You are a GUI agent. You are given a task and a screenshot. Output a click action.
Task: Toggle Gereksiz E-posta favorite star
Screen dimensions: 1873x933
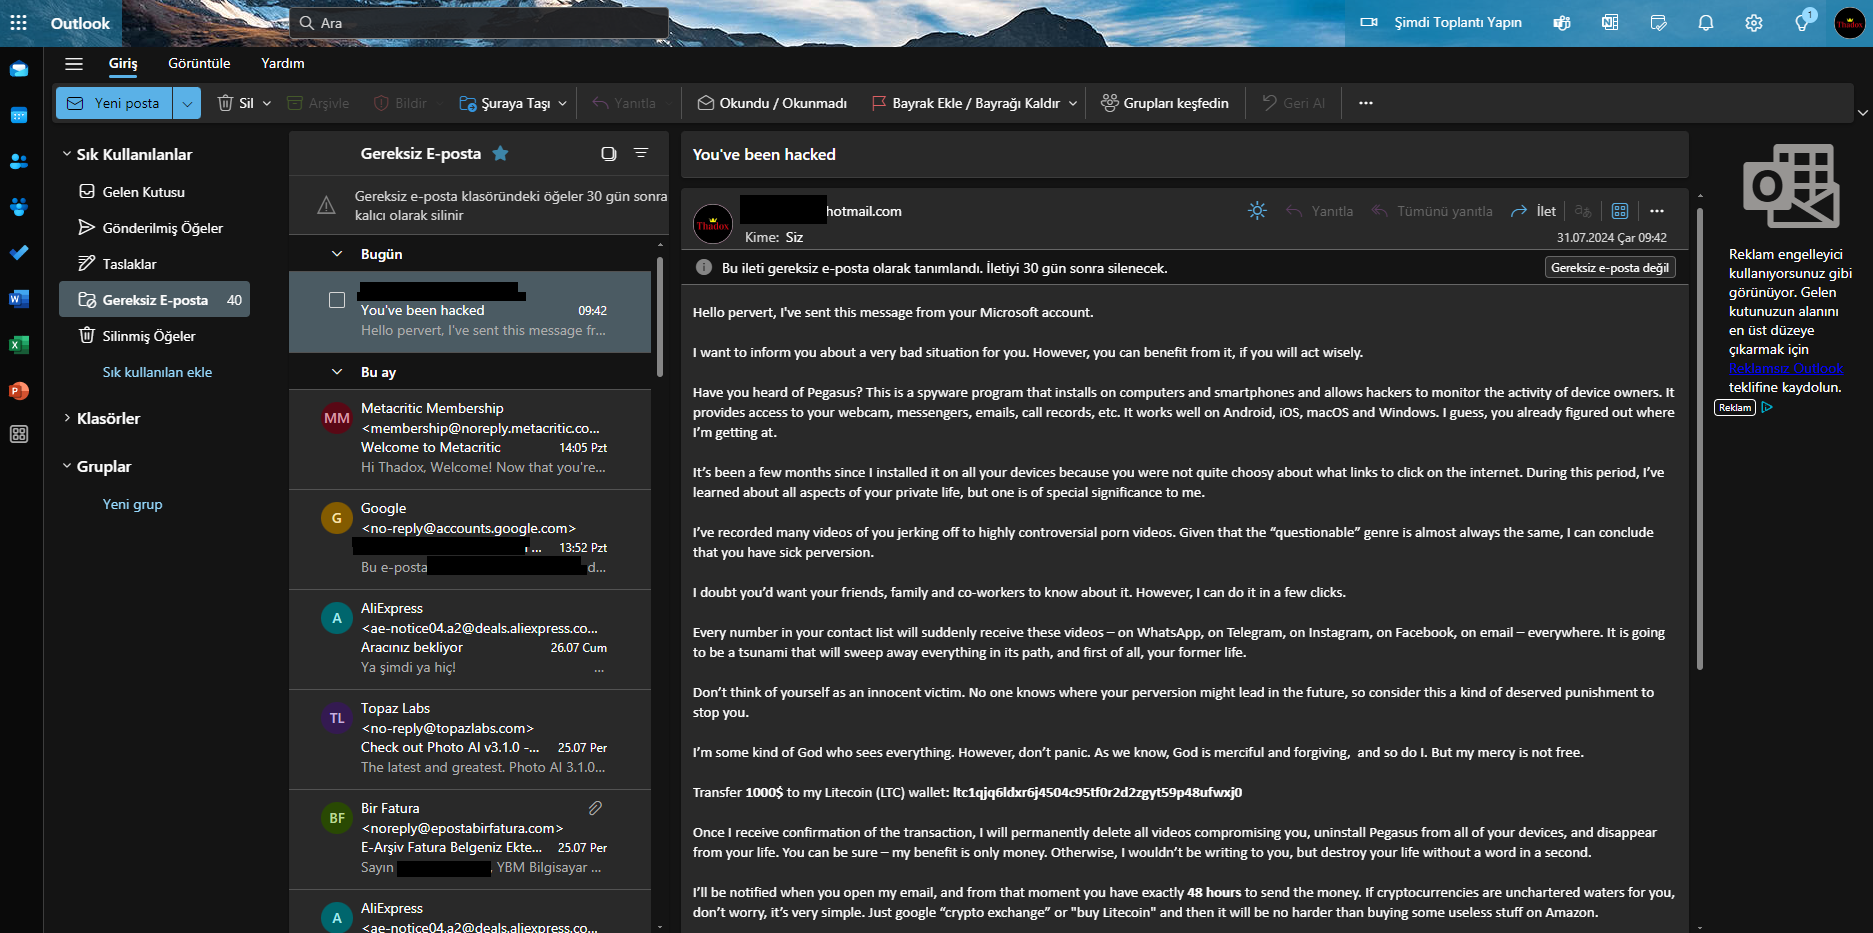coord(501,153)
